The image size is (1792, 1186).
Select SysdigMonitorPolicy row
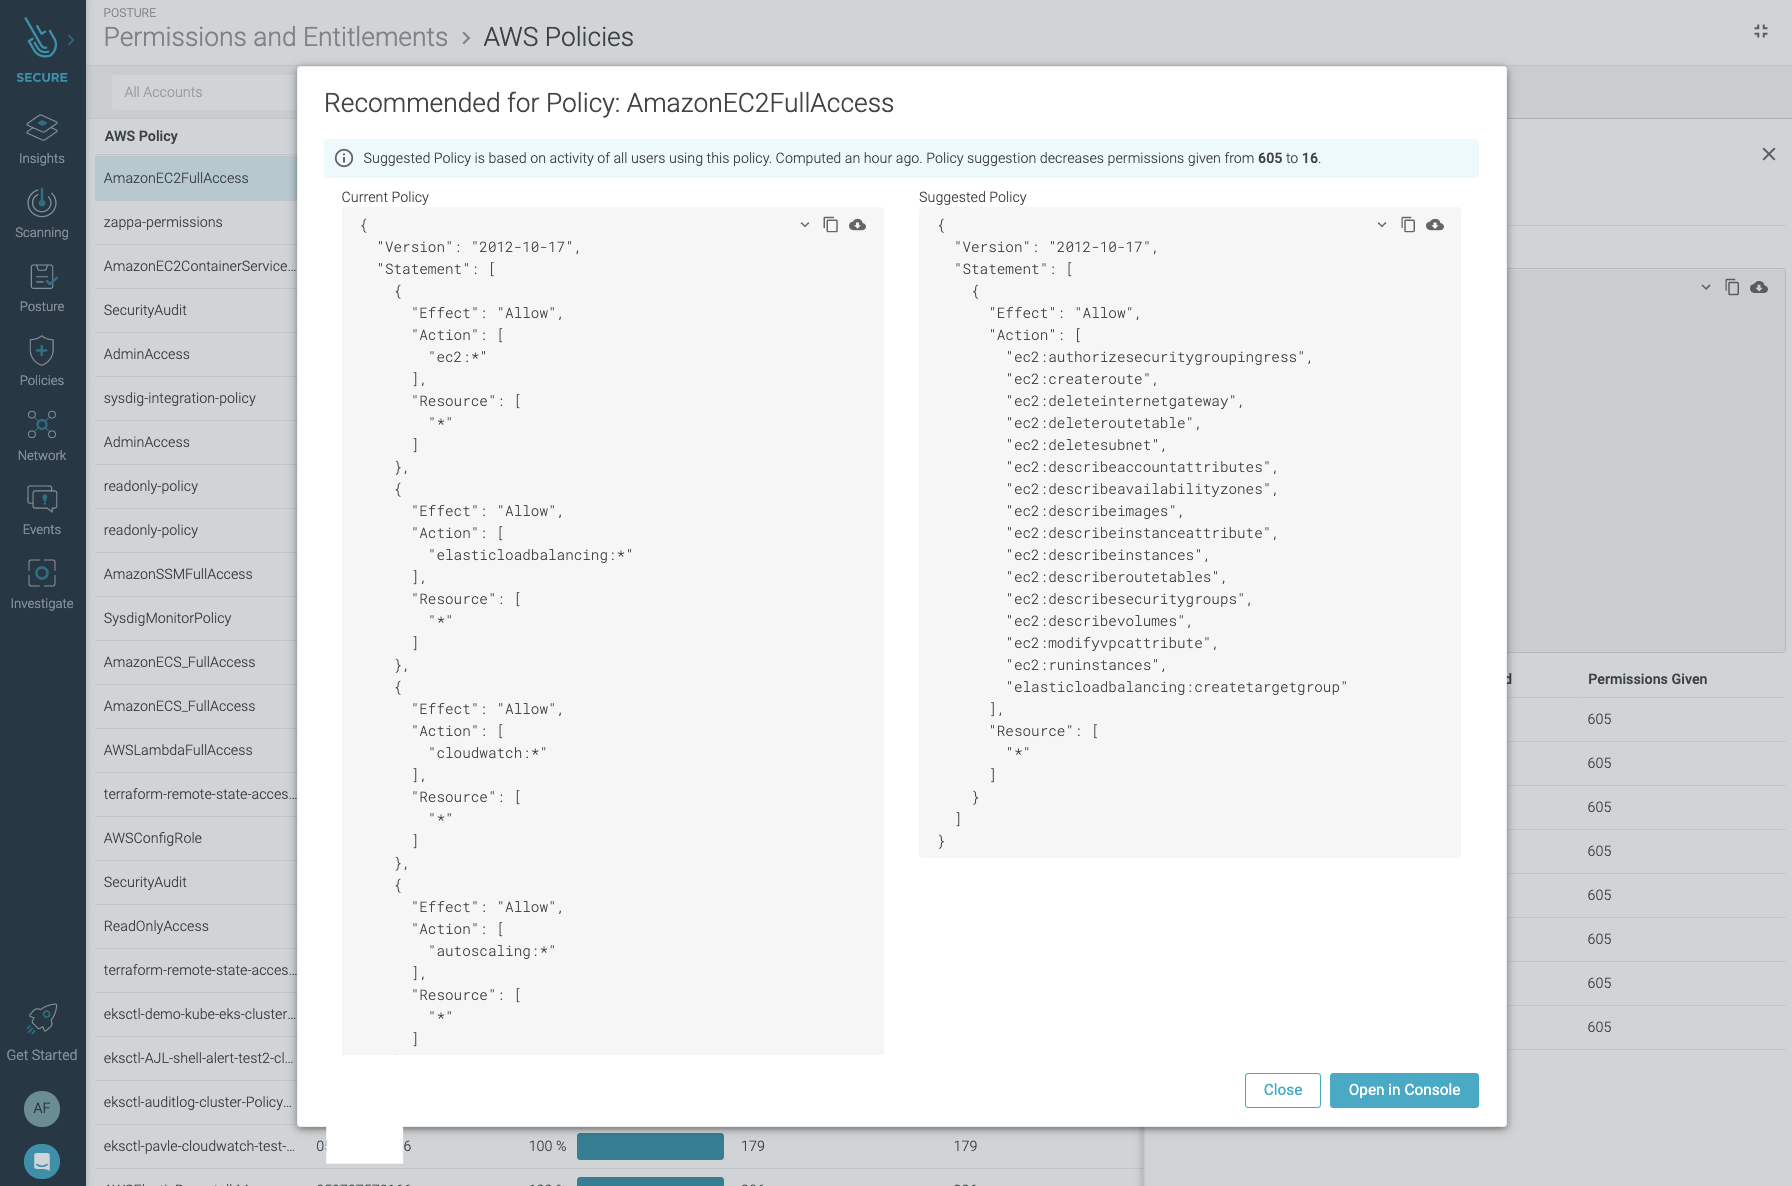pyautogui.click(x=196, y=618)
